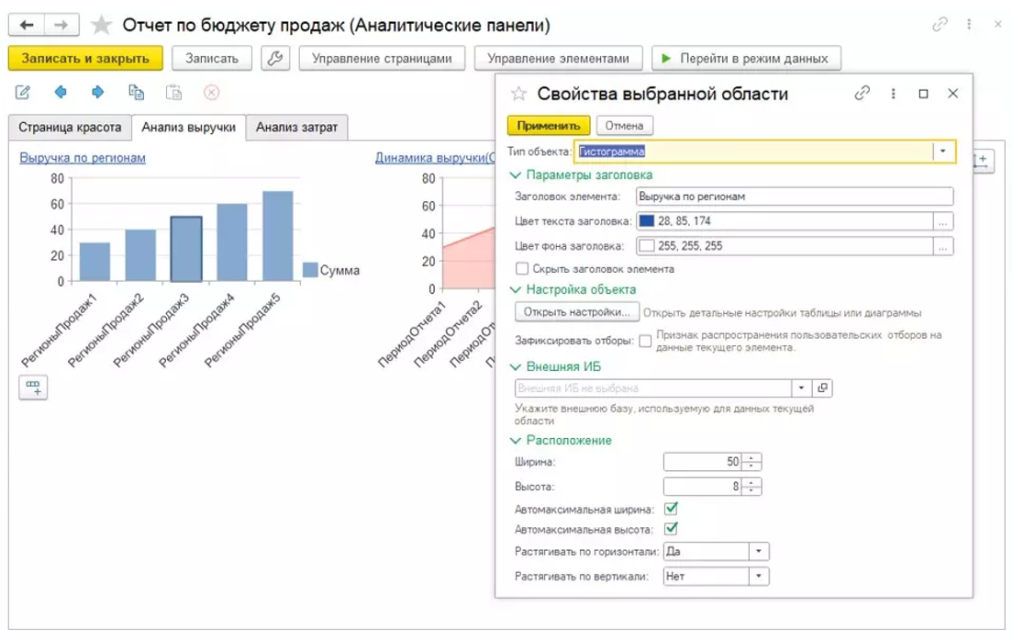
Task: Add report to favorites with star icon
Action: 101,25
